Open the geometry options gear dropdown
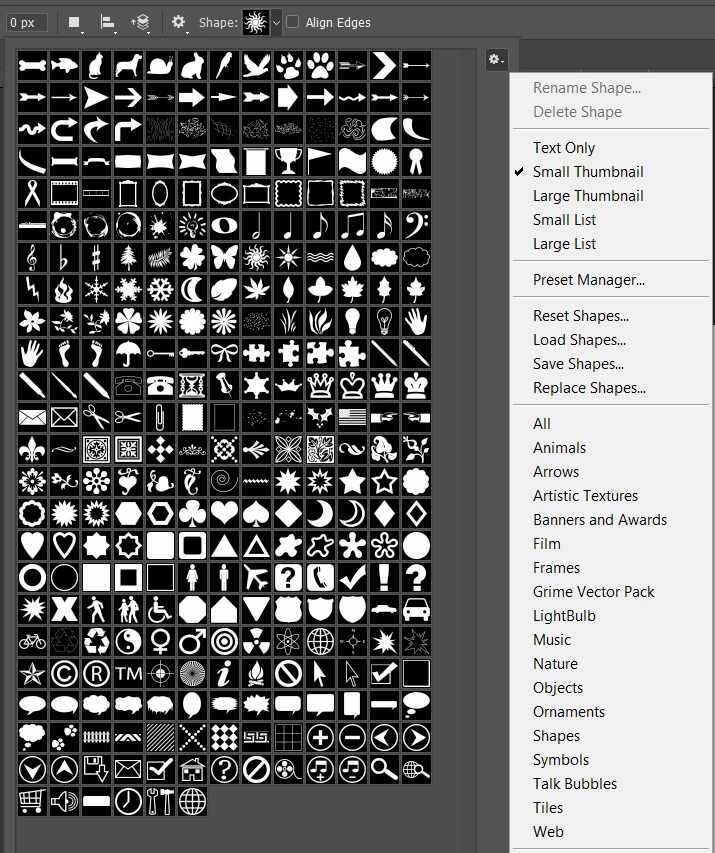 (179, 23)
